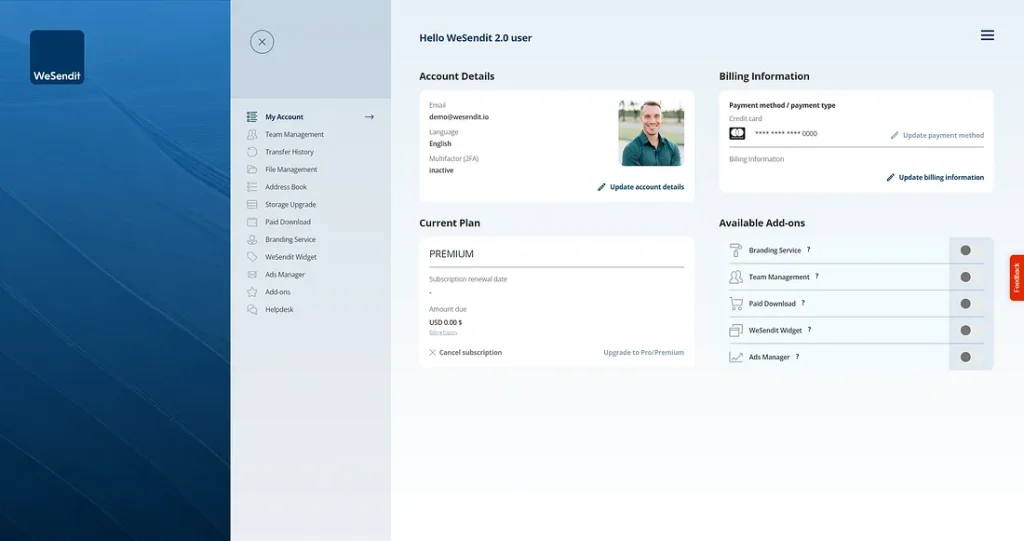The width and height of the screenshot is (1024, 541).
Task: Click the Address Book icon in sidebar
Action: coord(252,187)
